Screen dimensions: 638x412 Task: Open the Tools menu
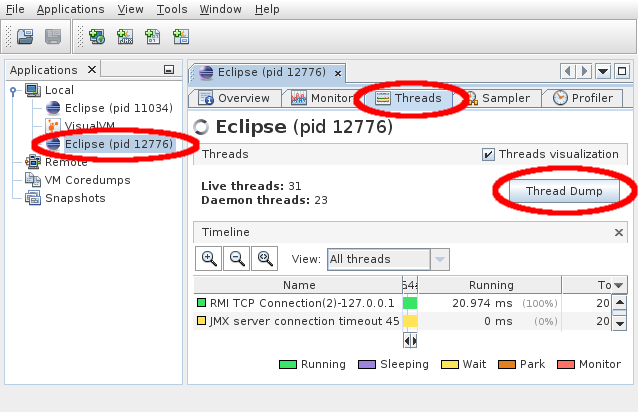[170, 9]
